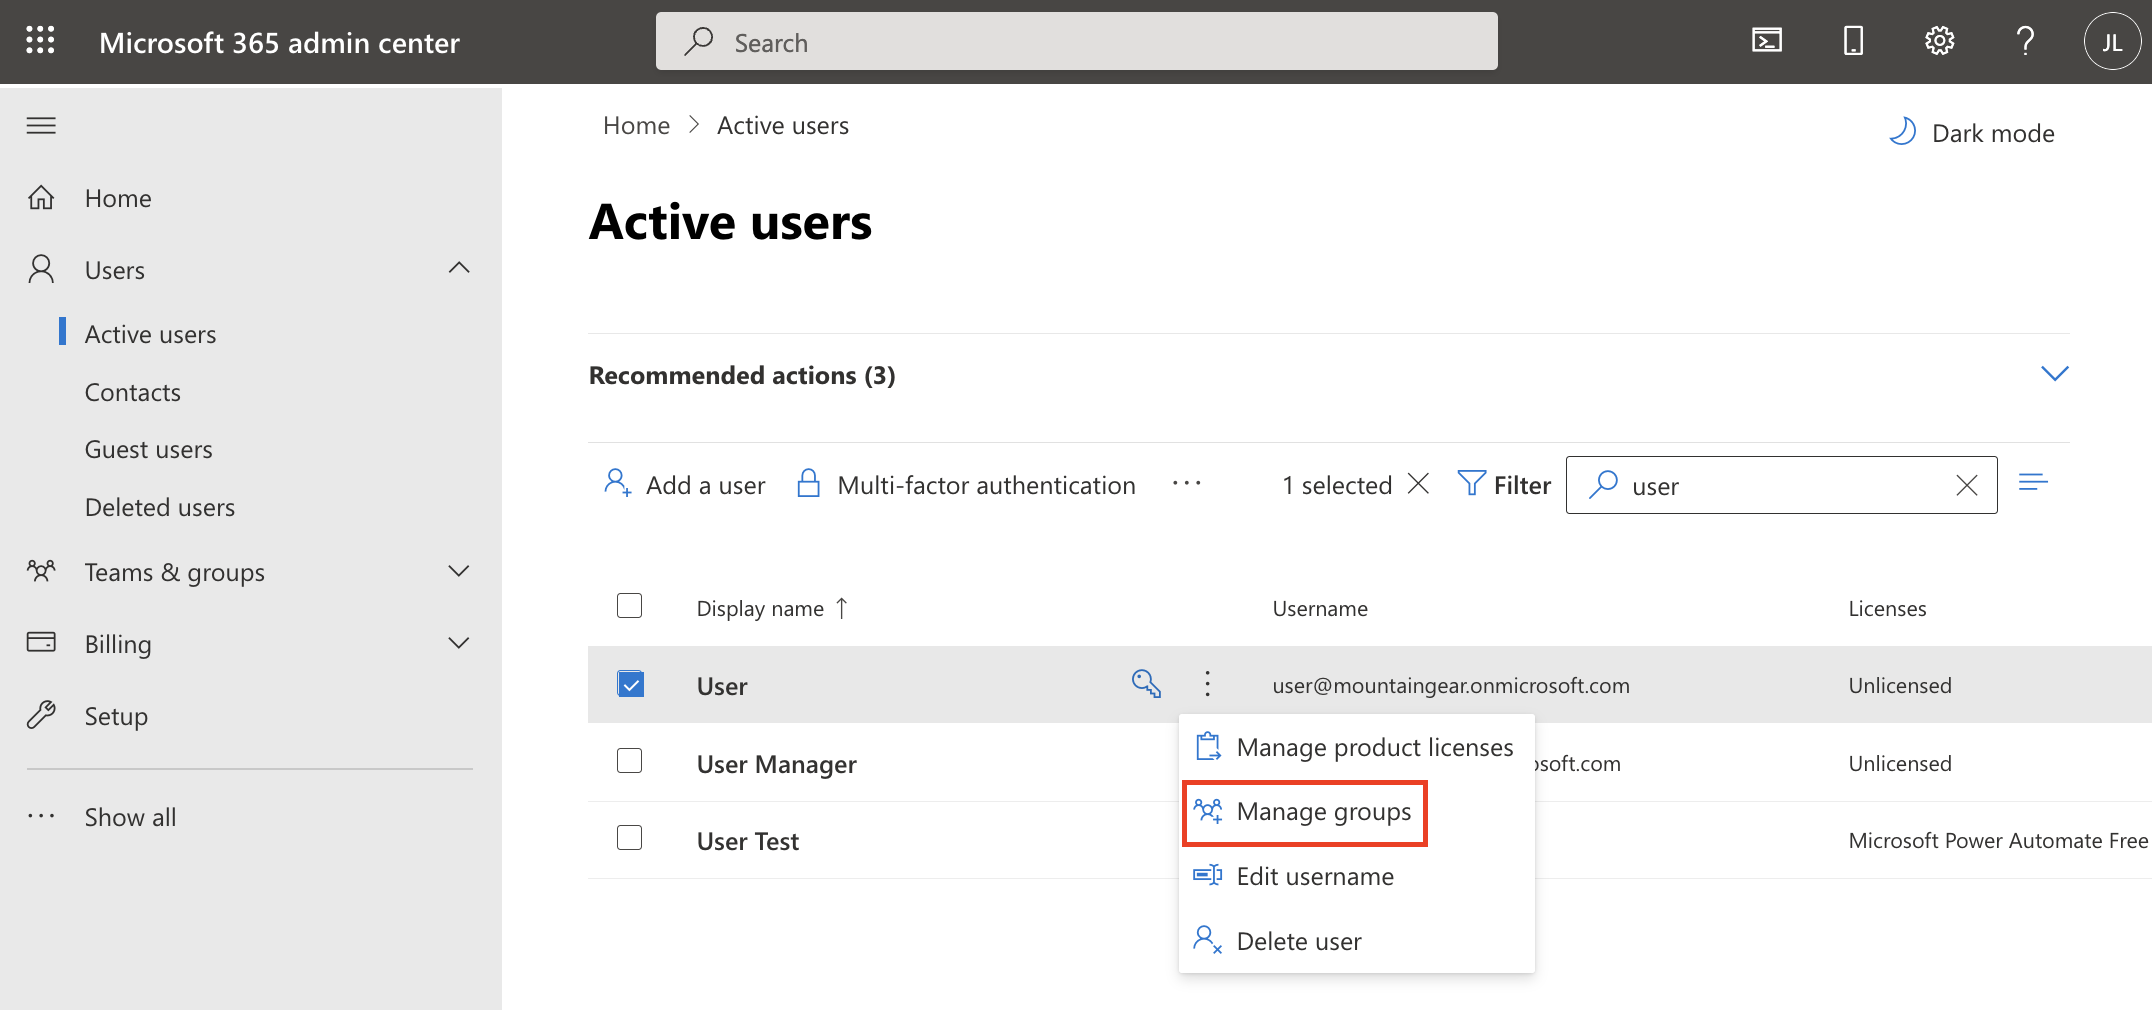The width and height of the screenshot is (2152, 1010).
Task: Click Recommended actions (3) heading
Action: (742, 375)
